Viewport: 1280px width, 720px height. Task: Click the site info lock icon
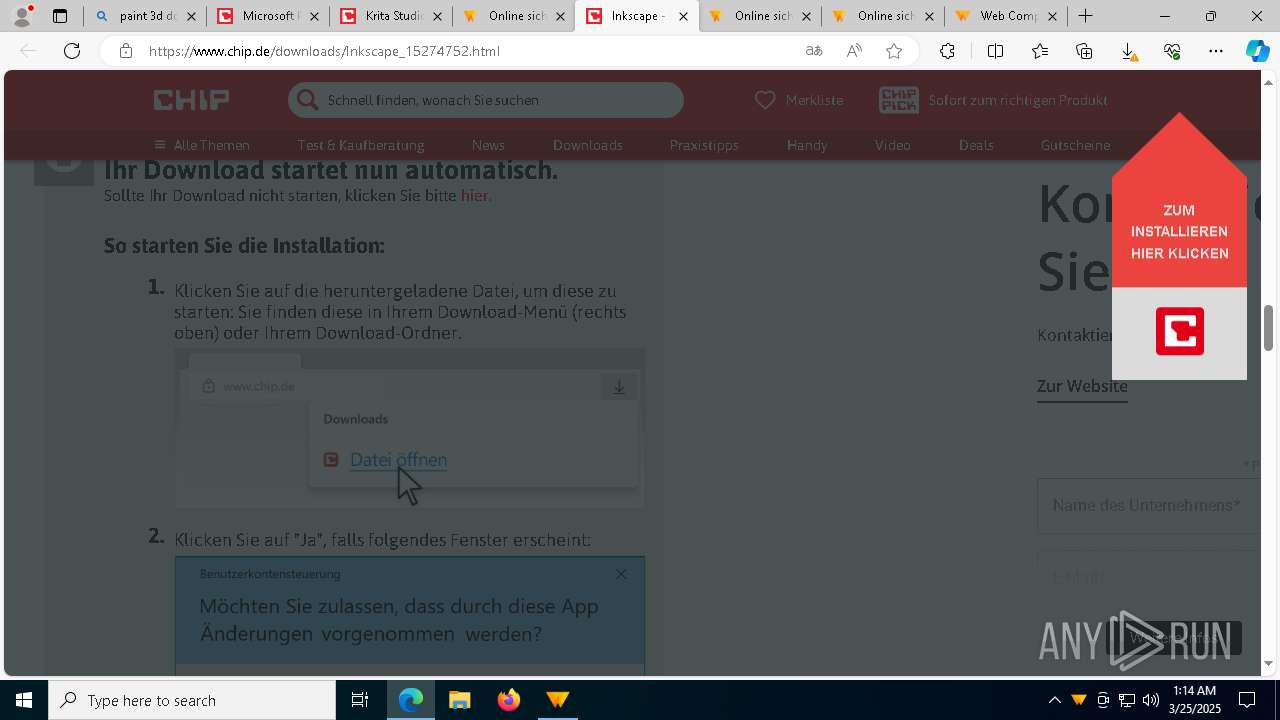coord(125,51)
